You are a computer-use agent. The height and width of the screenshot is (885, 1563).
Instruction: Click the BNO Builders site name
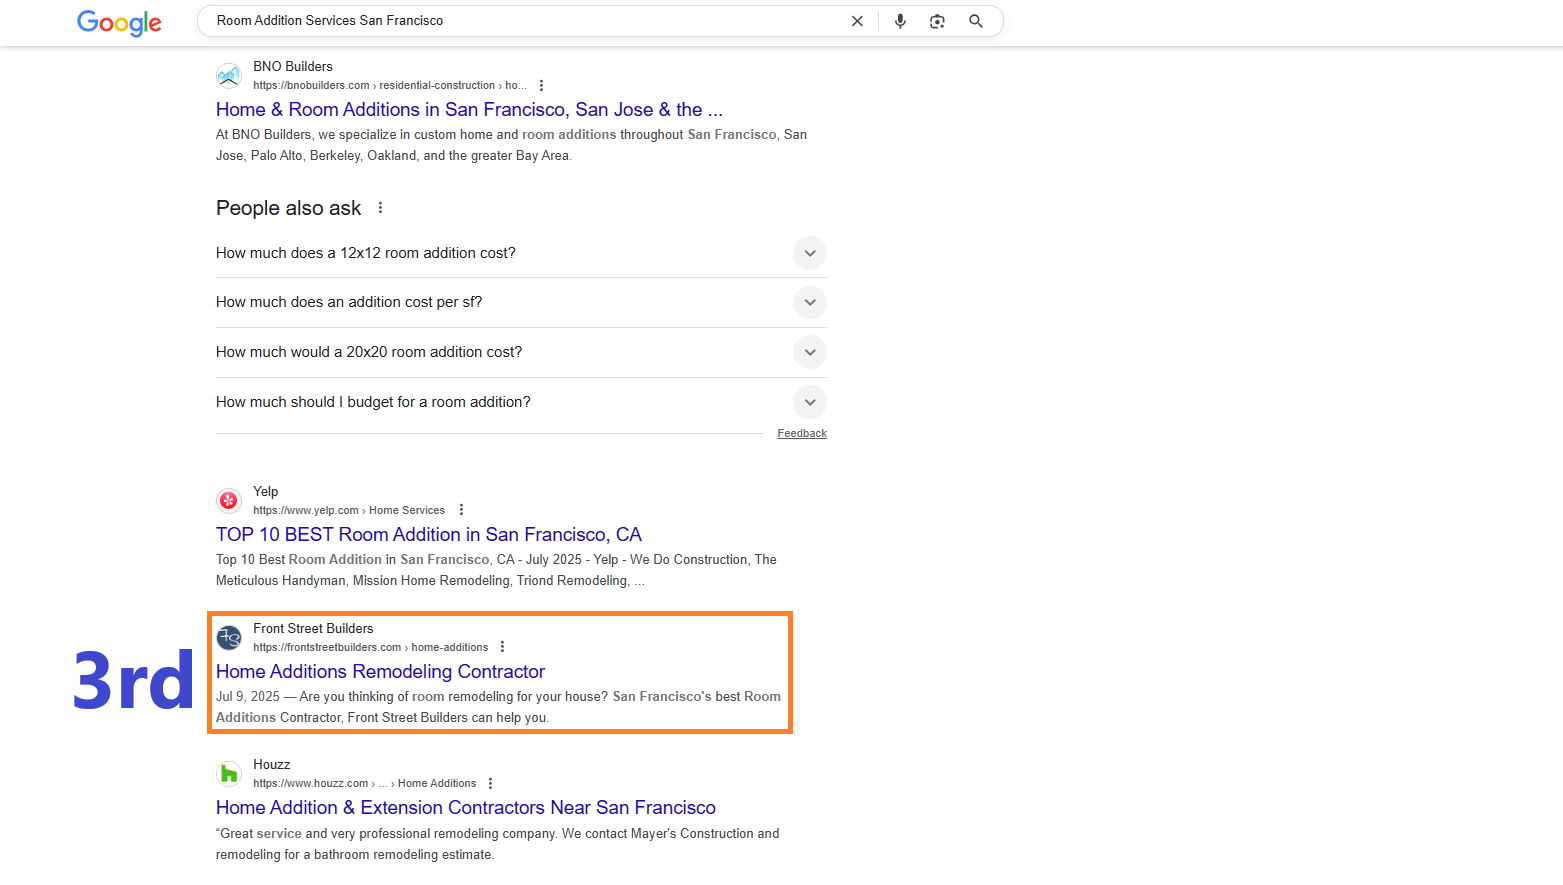[x=293, y=67]
